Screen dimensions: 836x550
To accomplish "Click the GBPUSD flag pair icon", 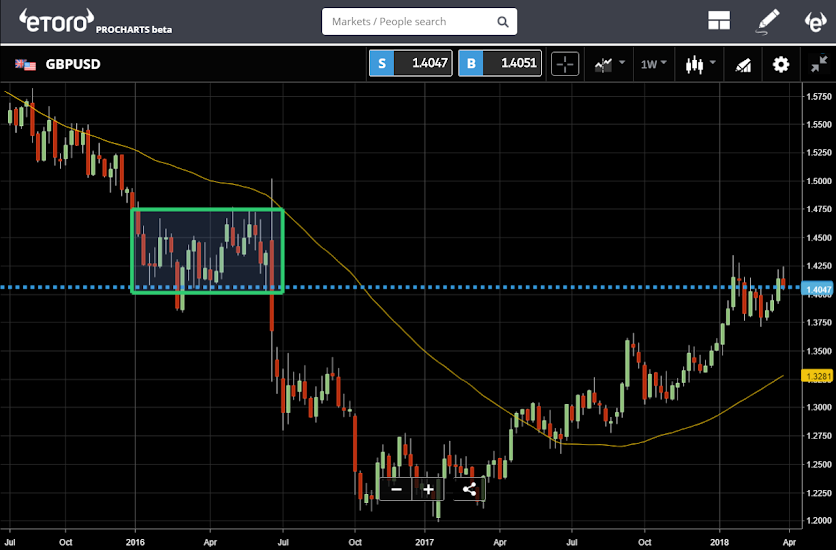I will point(25,64).
